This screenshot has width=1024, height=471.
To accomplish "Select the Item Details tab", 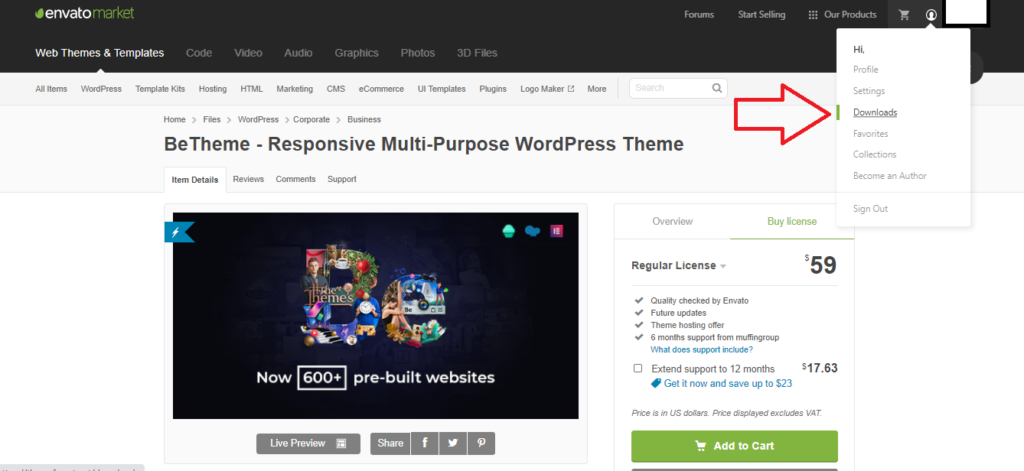I will [195, 180].
